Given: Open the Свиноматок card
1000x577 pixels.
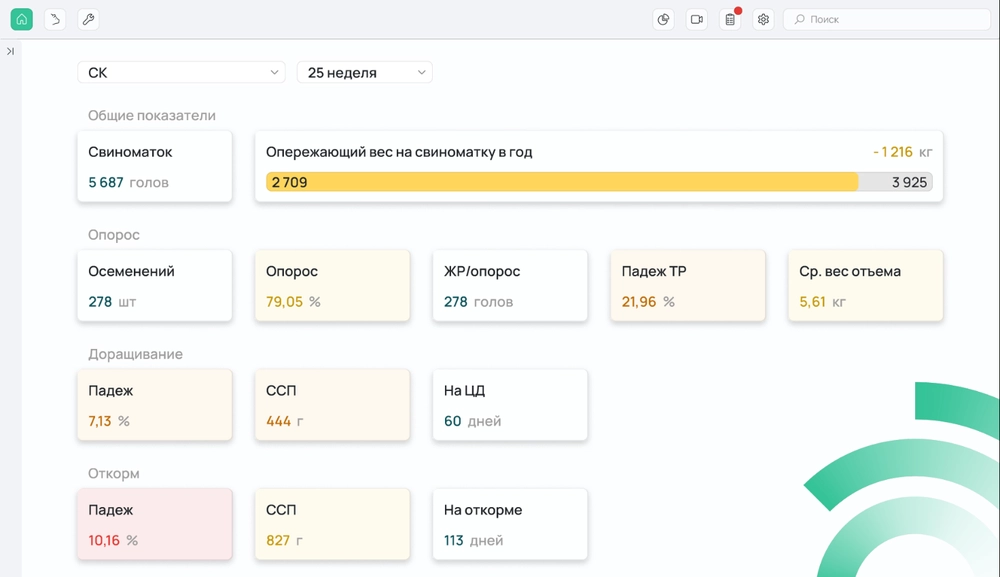Looking at the screenshot, I should (155, 166).
